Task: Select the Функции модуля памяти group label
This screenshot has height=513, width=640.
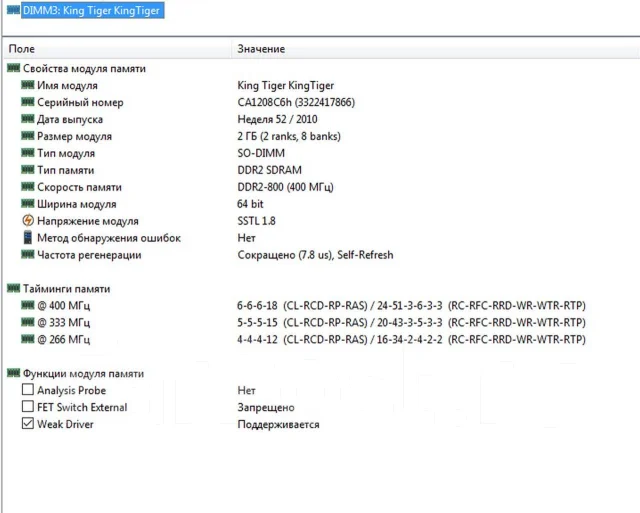Action: [83, 374]
